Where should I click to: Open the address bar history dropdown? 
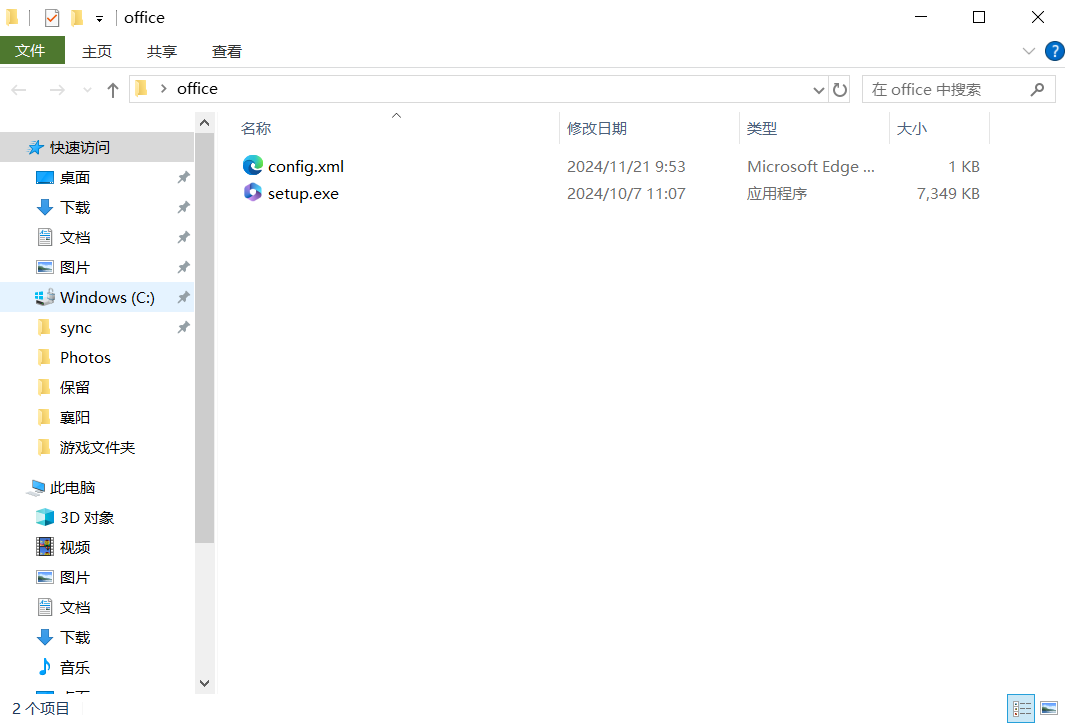click(818, 90)
